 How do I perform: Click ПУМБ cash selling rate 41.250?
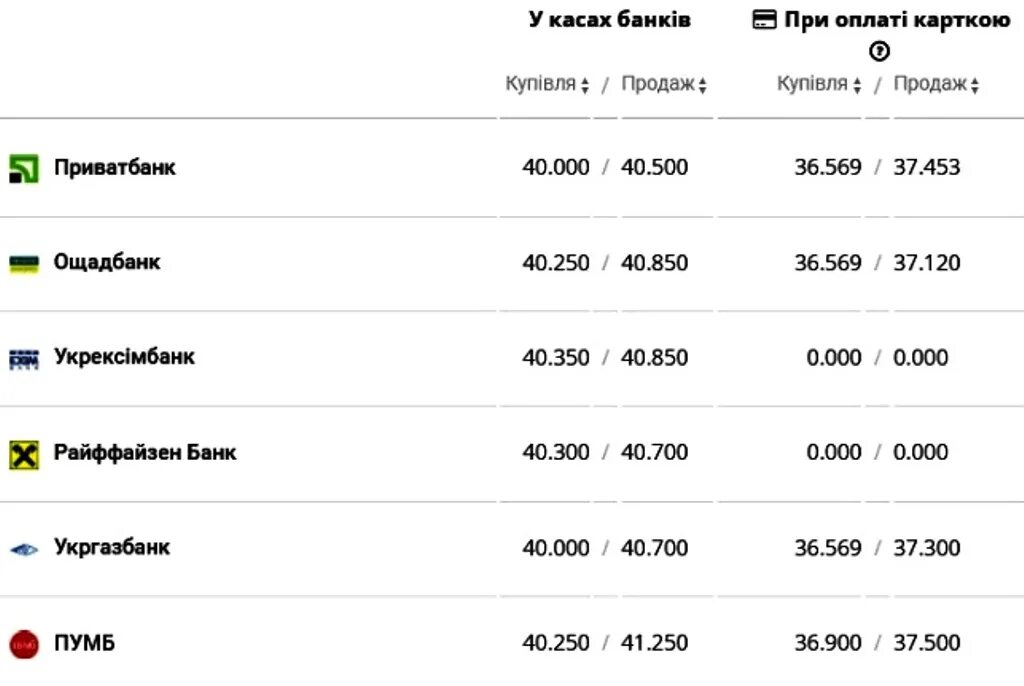point(655,643)
